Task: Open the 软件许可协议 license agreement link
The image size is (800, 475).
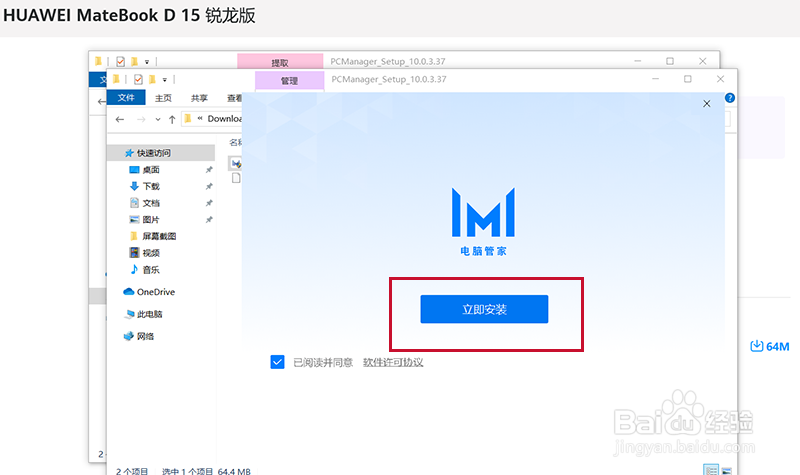Action: coord(393,362)
